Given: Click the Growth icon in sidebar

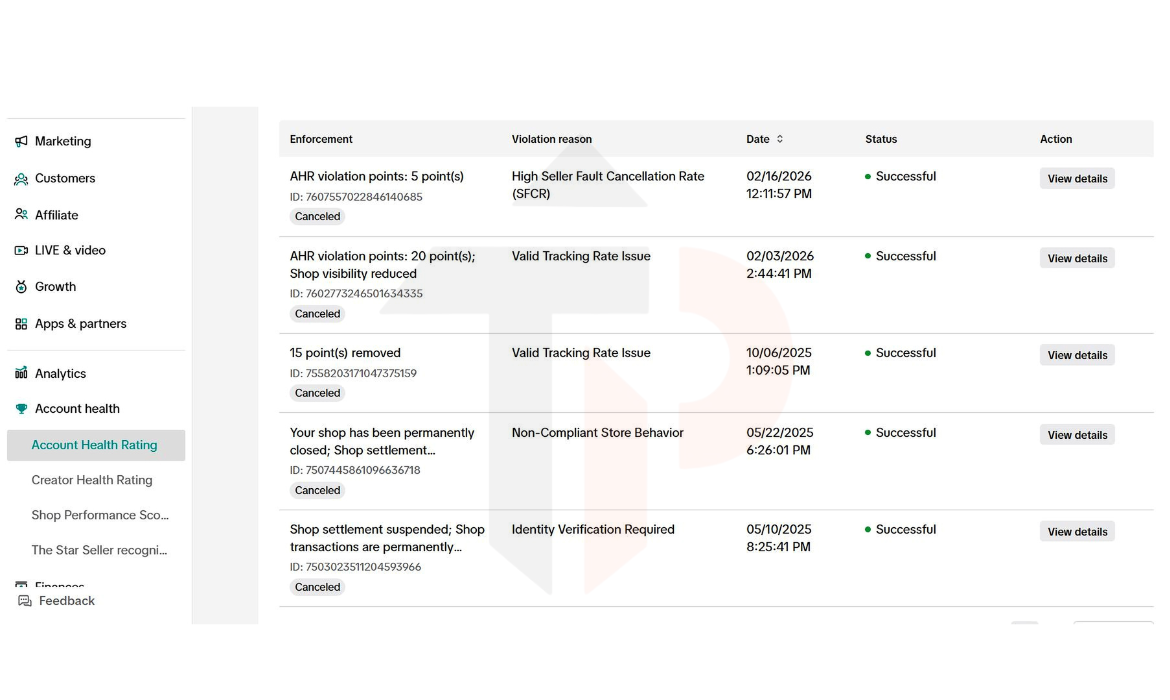Looking at the screenshot, I should [21, 287].
